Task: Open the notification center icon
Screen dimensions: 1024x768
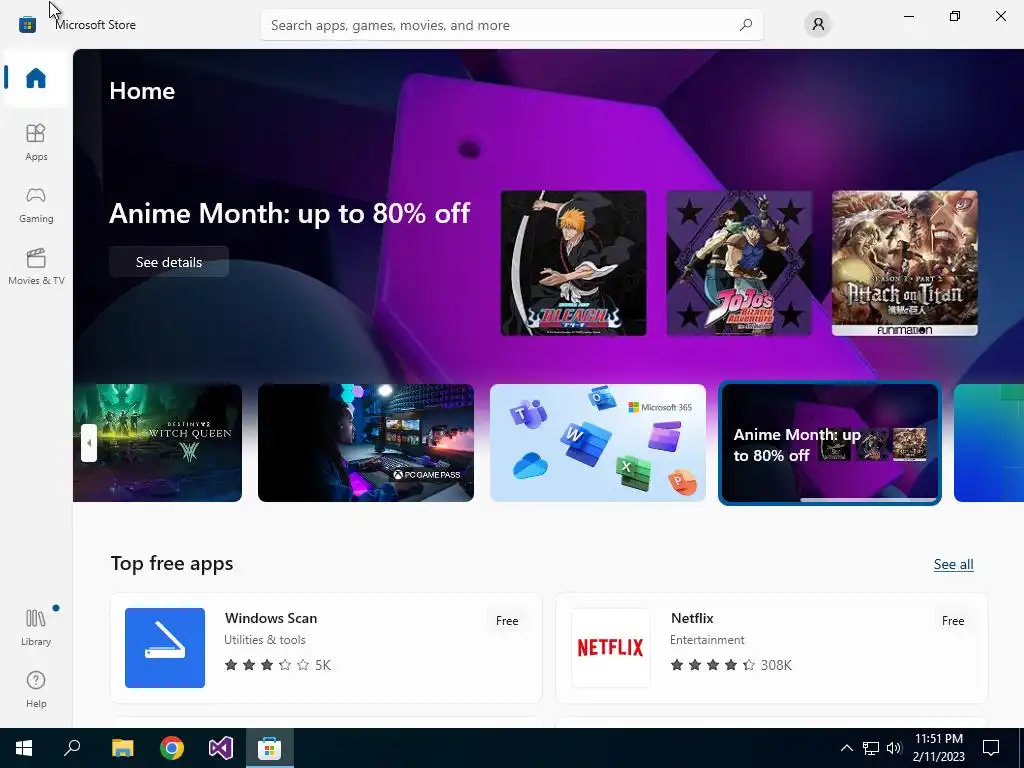Action: click(x=991, y=748)
